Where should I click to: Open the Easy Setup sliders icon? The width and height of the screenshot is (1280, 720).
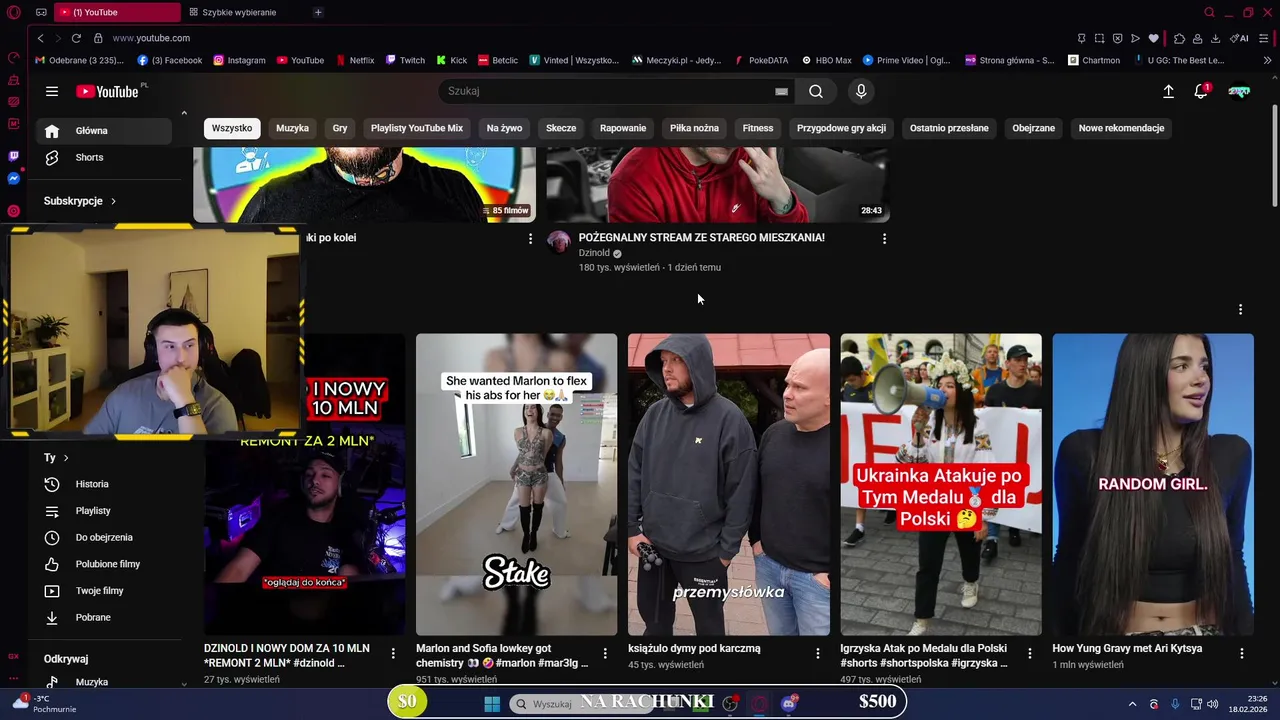(x=1265, y=38)
